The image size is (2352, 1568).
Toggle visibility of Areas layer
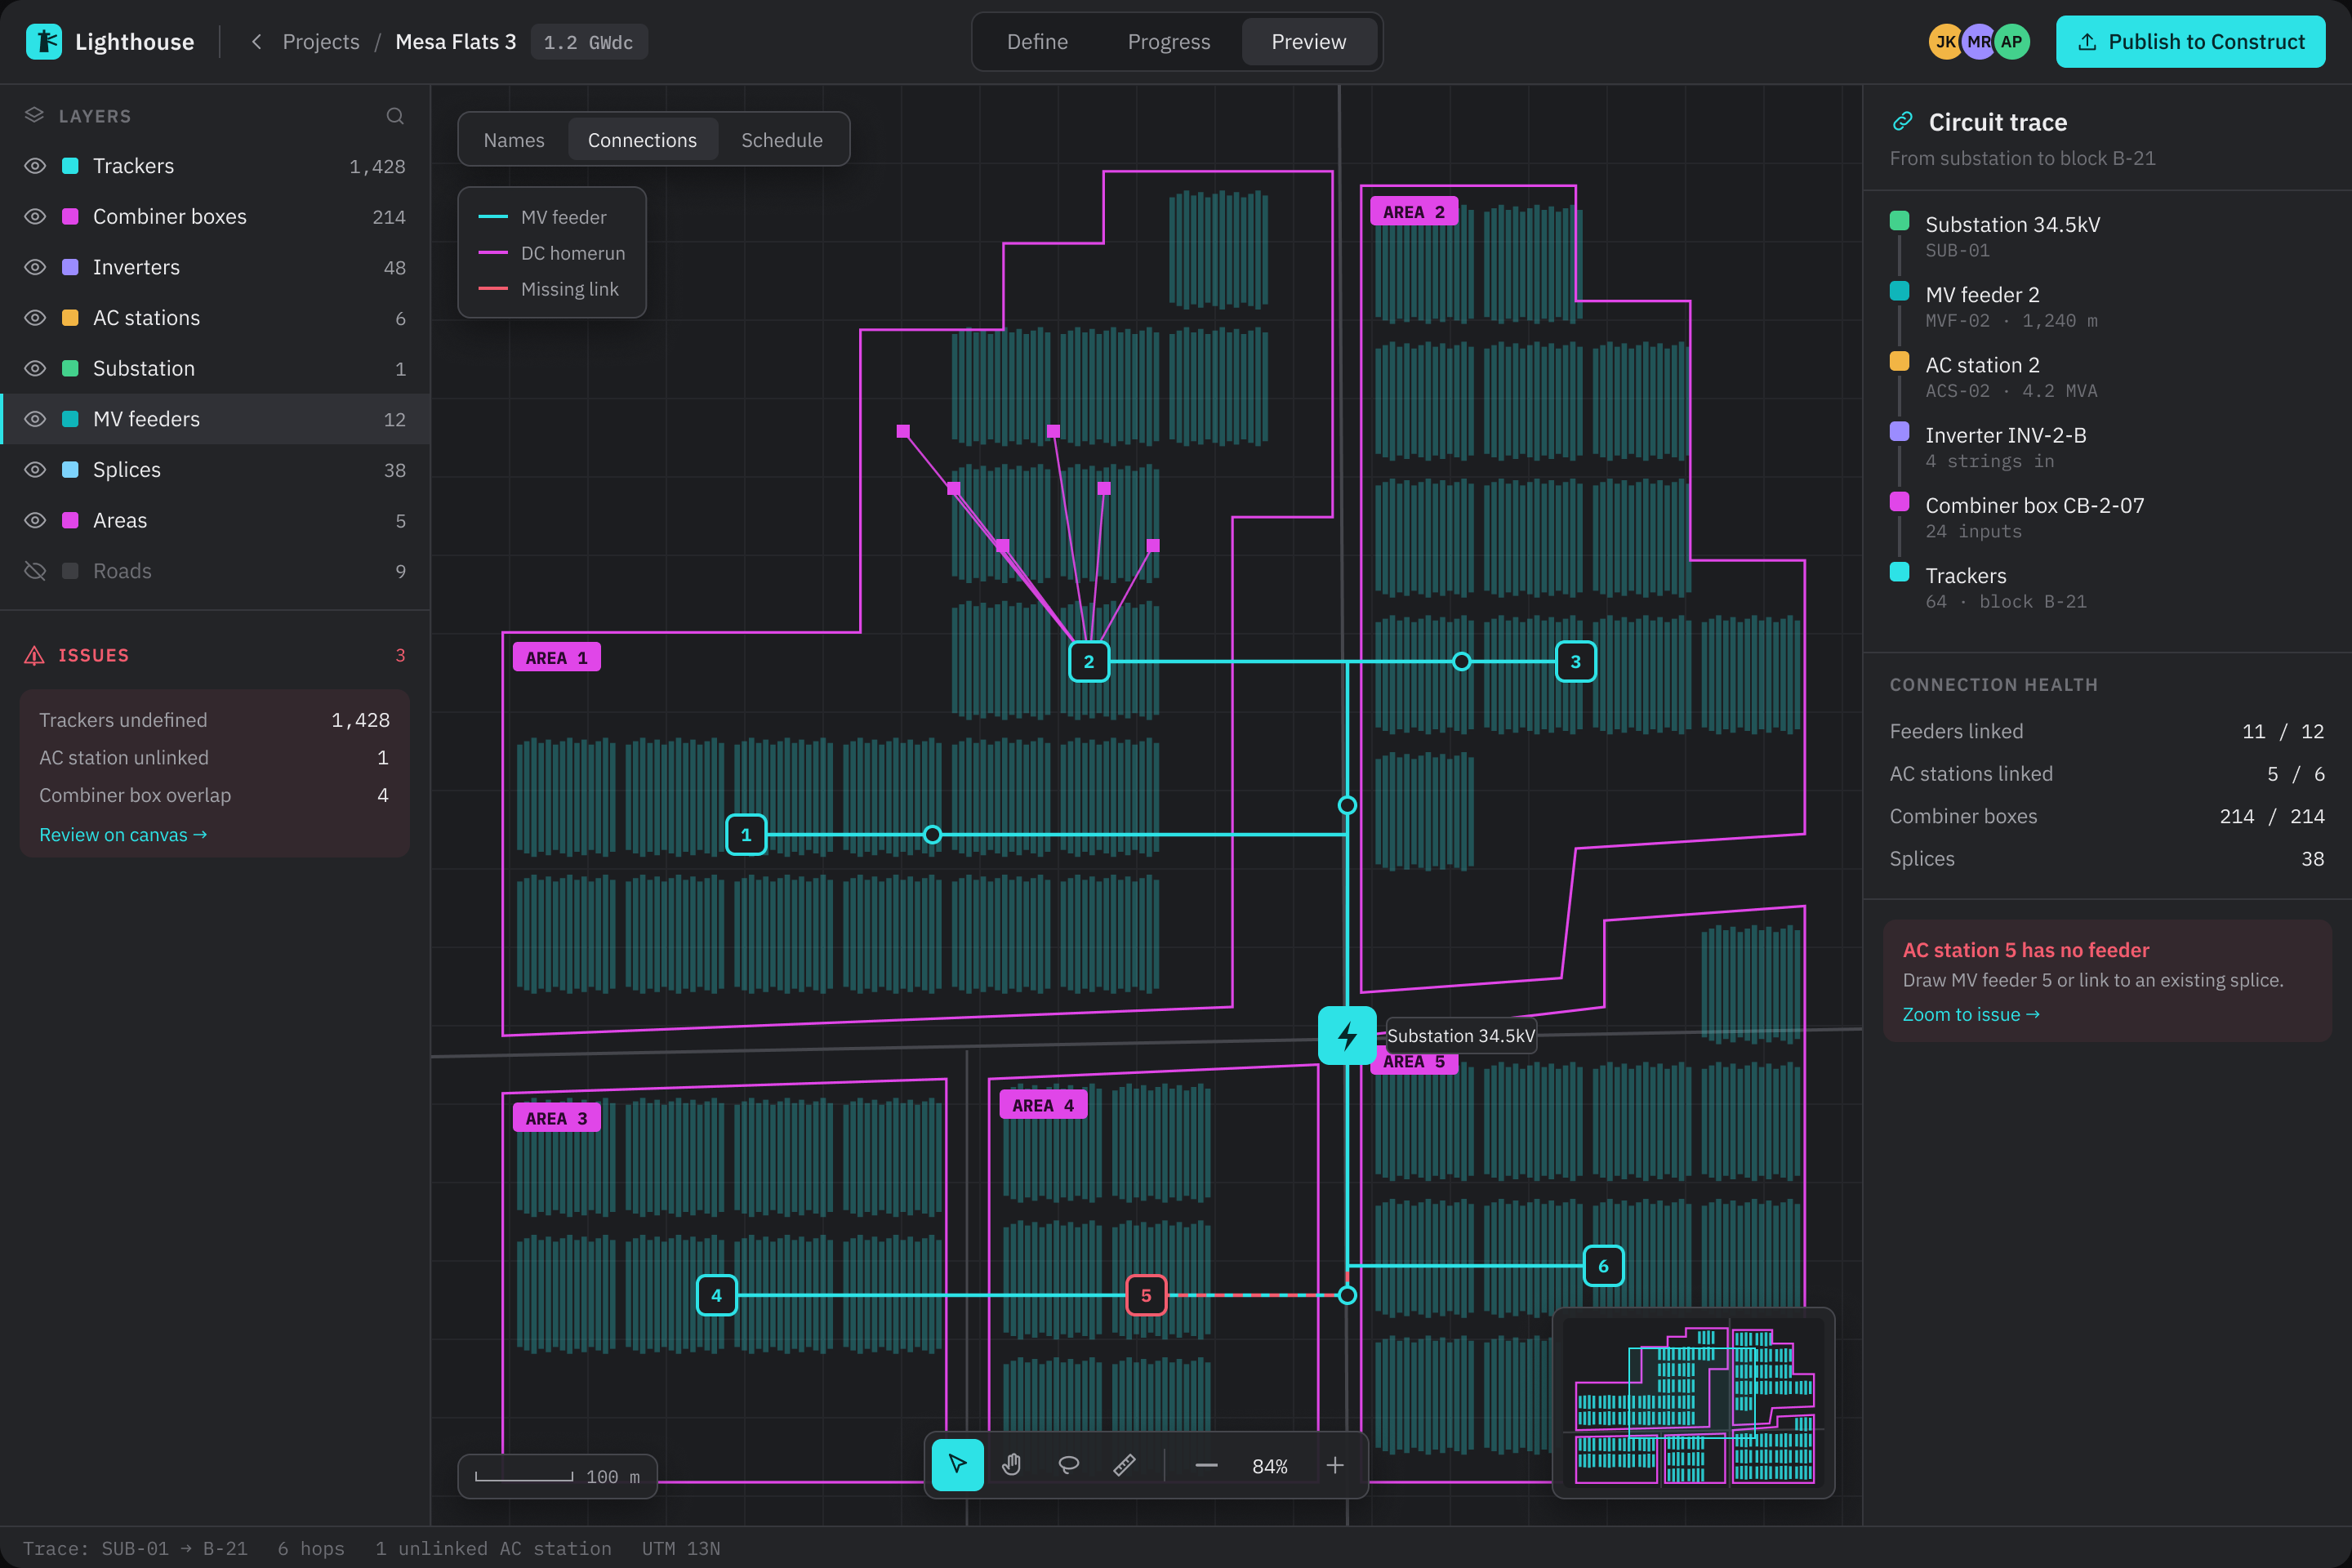click(x=35, y=520)
